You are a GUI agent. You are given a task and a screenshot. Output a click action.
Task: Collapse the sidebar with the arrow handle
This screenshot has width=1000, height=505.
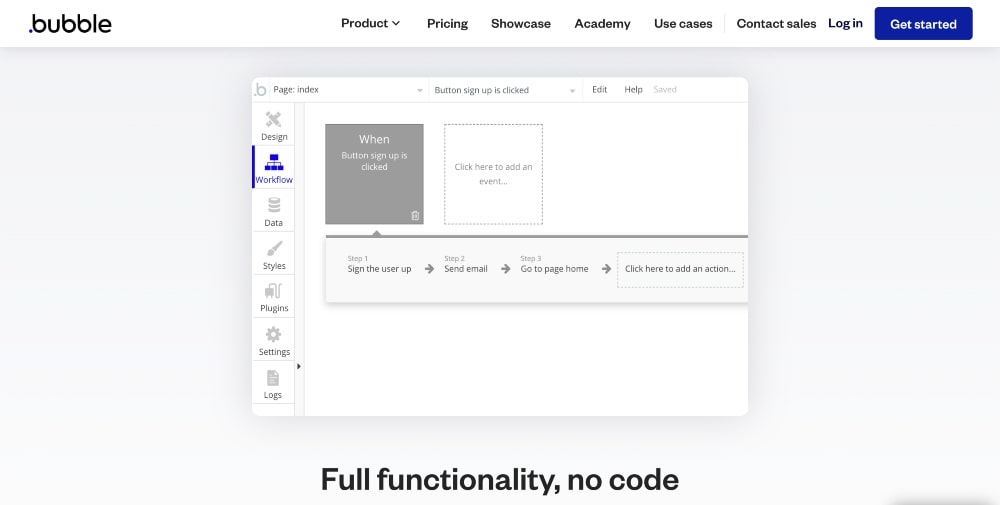click(x=299, y=366)
